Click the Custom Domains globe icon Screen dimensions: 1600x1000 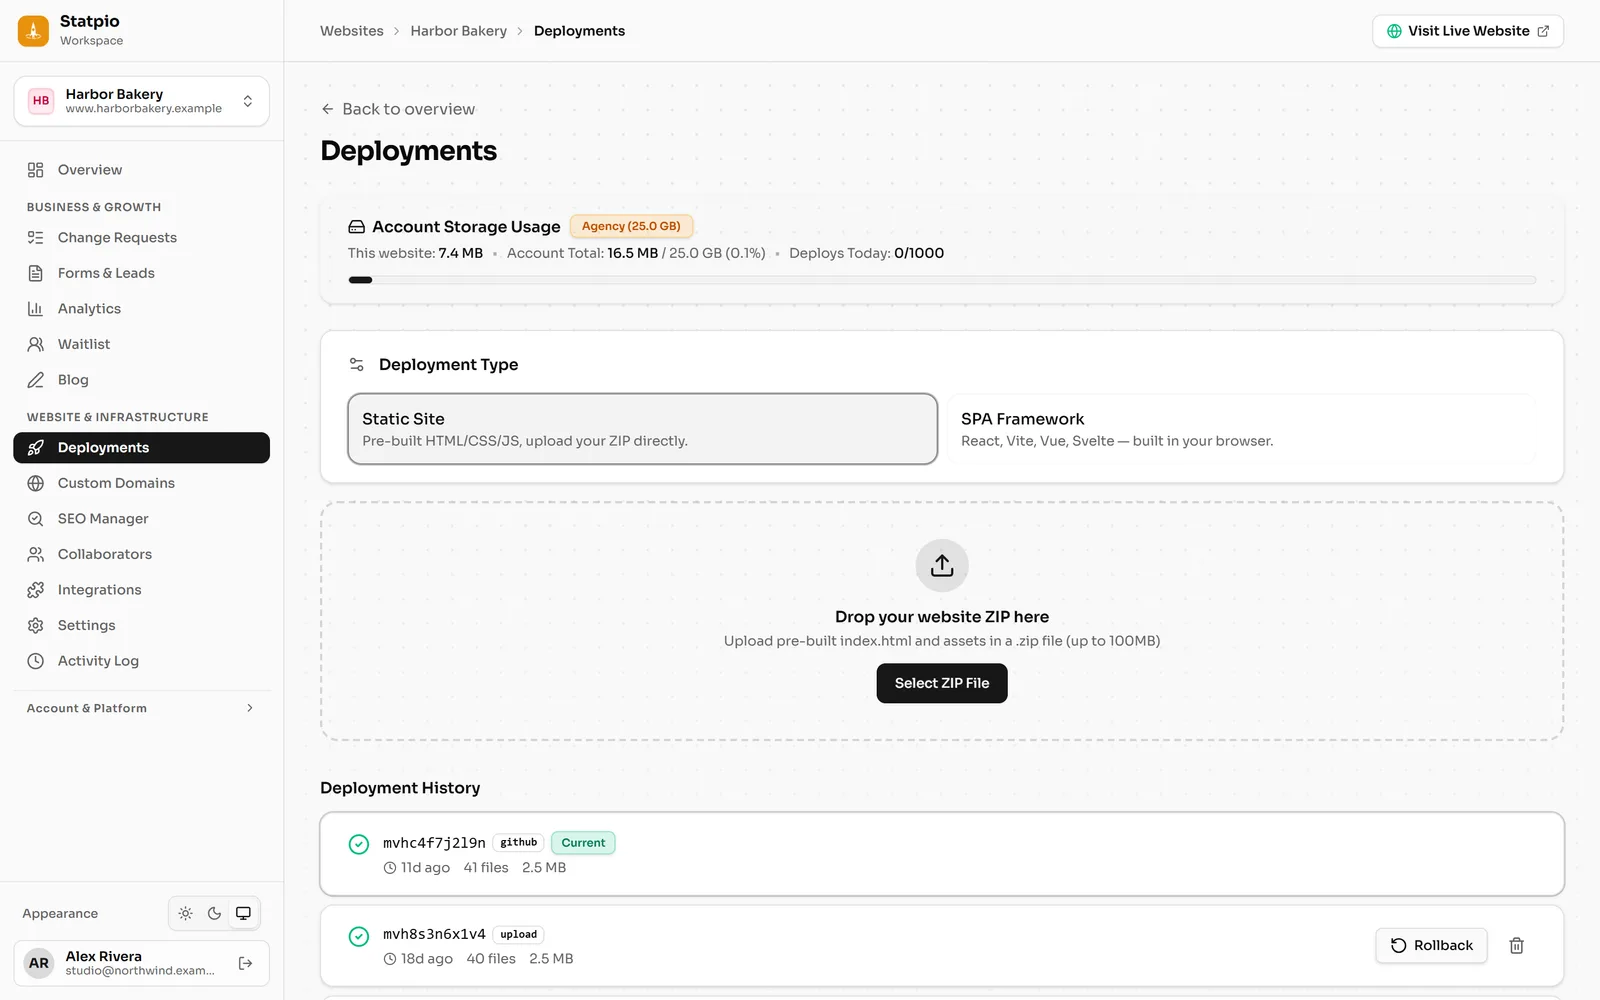36,483
